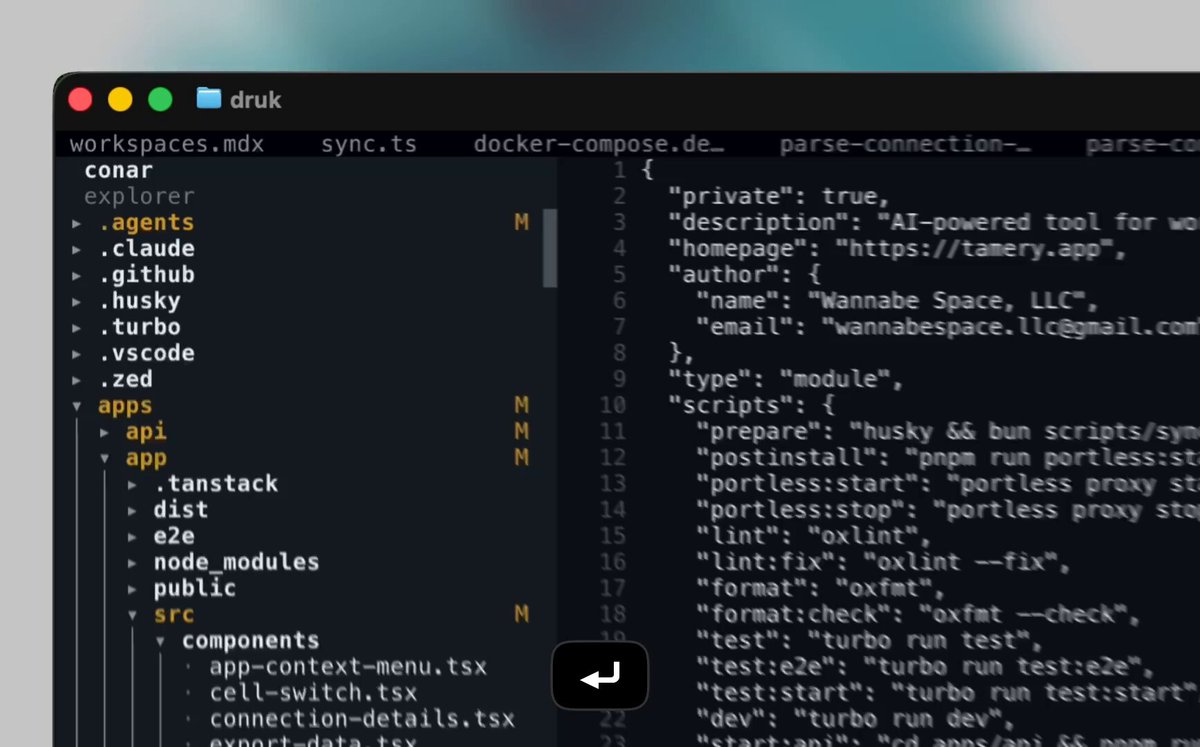Click the "lint:fix" script line
The height and width of the screenshot is (747, 1200).
883,563
